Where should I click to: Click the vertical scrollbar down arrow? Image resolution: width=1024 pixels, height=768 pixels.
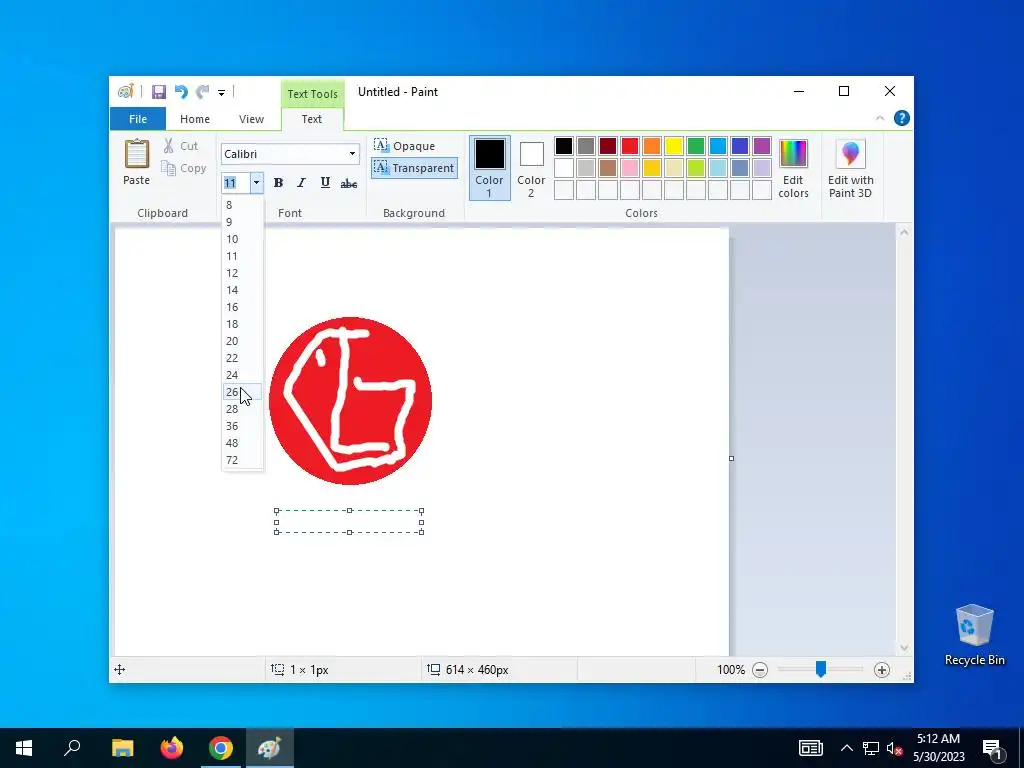[x=904, y=648]
